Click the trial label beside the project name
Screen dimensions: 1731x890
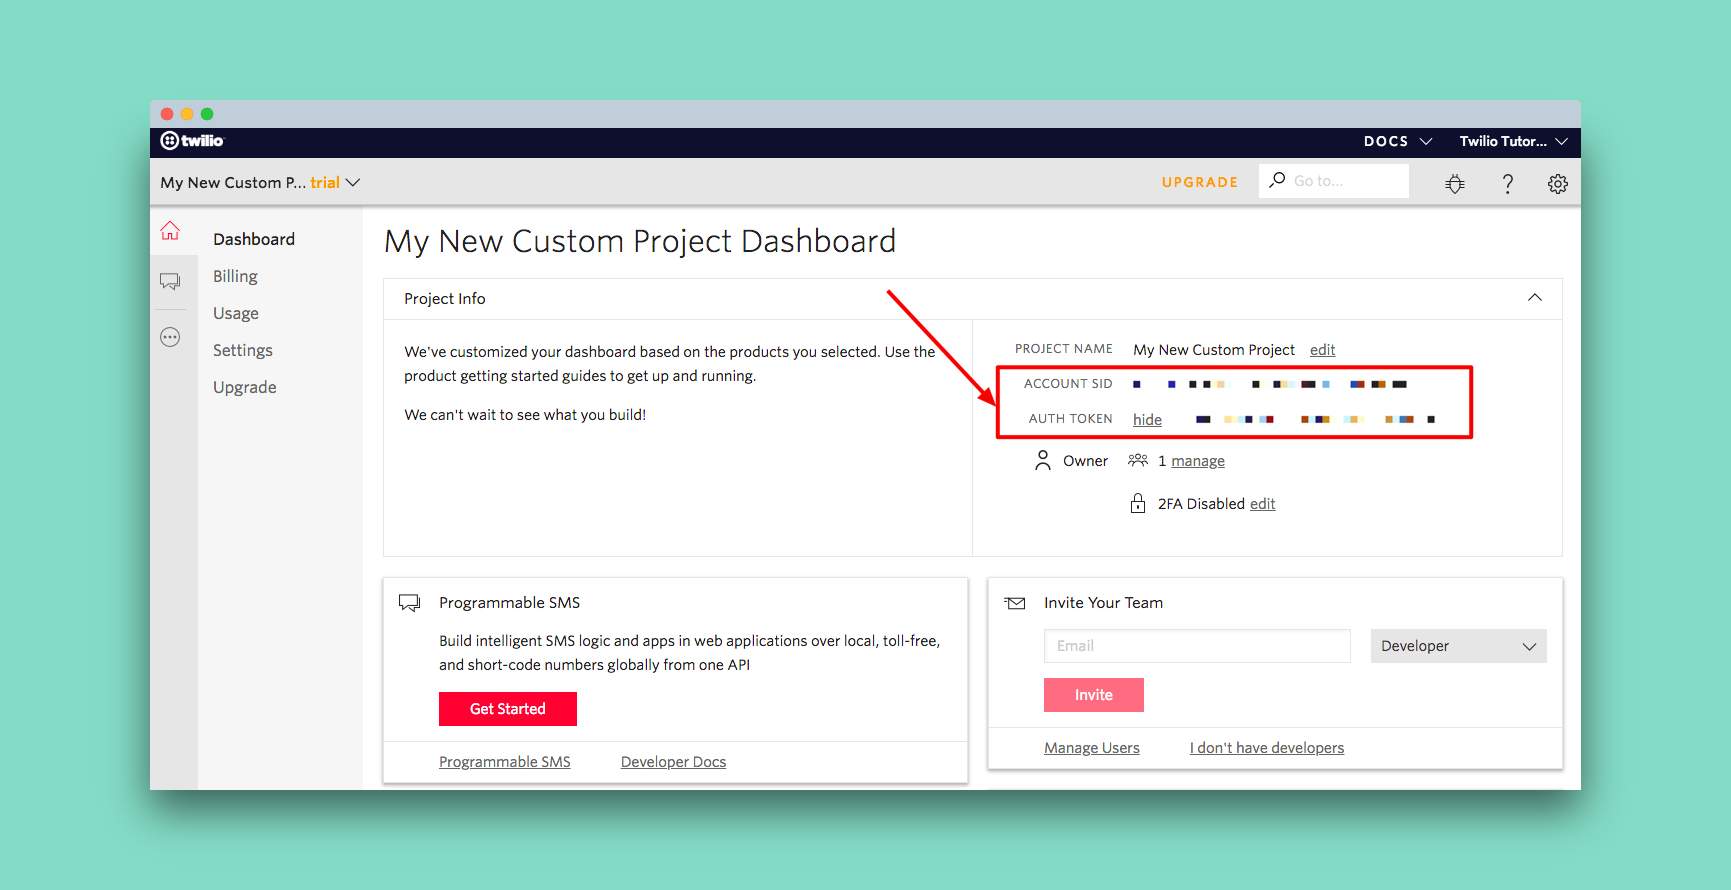pyautogui.click(x=325, y=182)
